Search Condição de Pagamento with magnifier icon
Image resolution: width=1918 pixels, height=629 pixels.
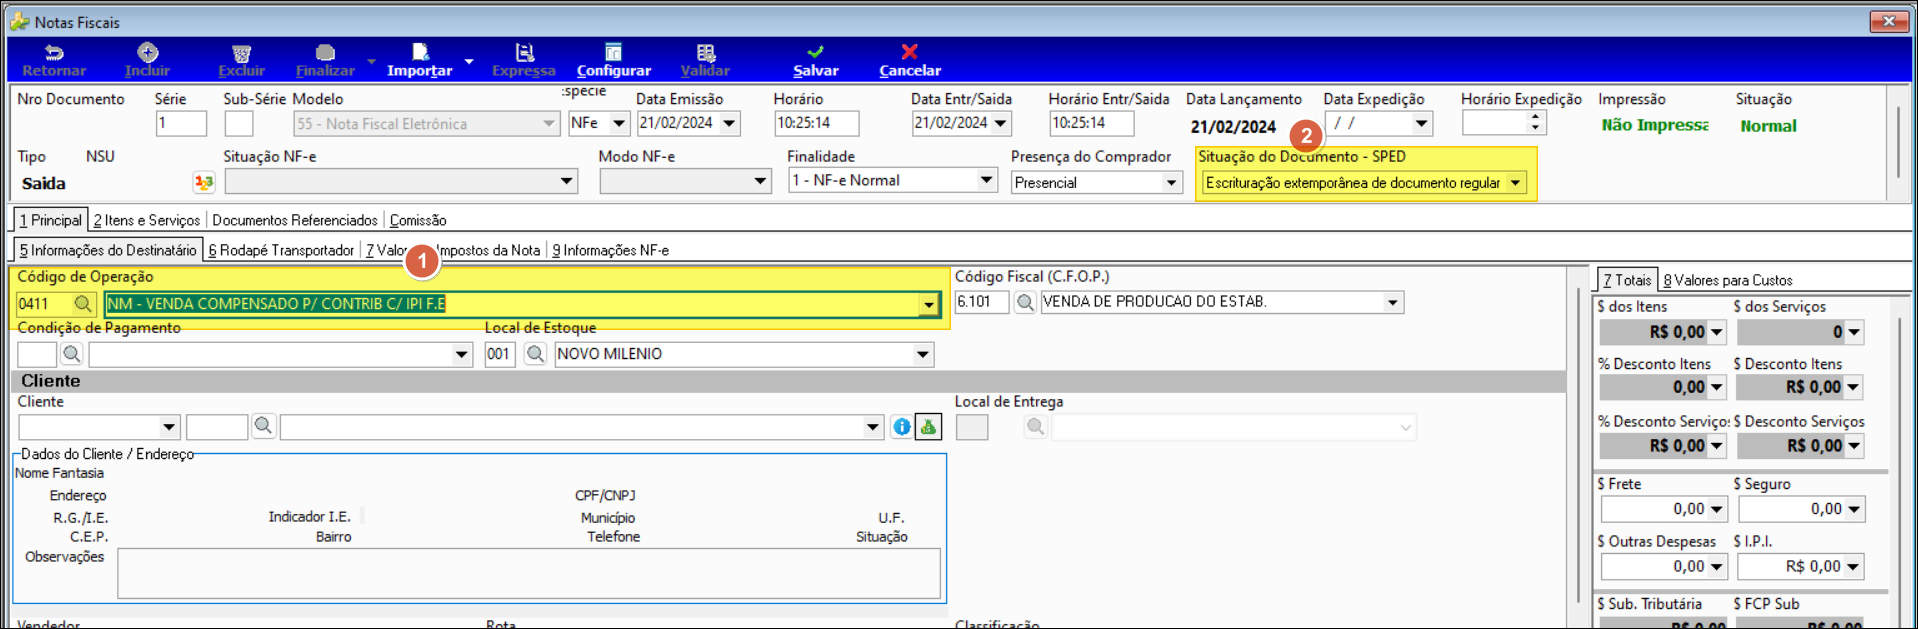point(72,354)
